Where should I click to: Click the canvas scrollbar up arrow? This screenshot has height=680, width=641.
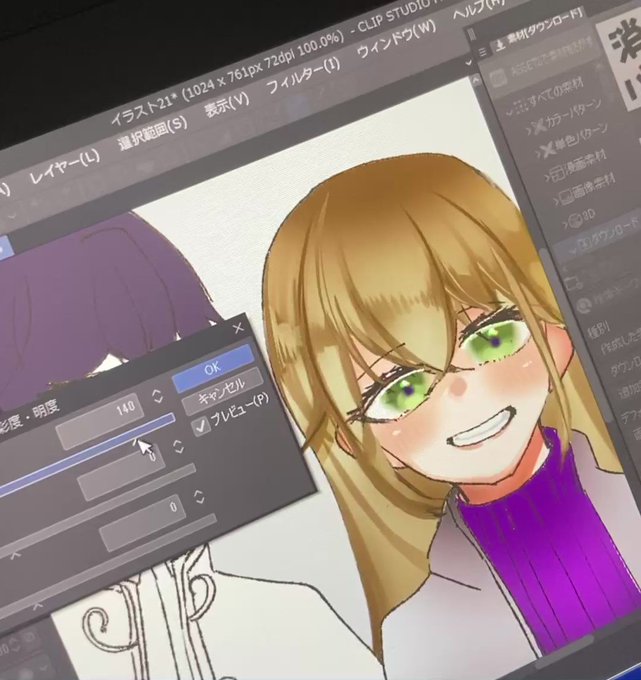[476, 80]
